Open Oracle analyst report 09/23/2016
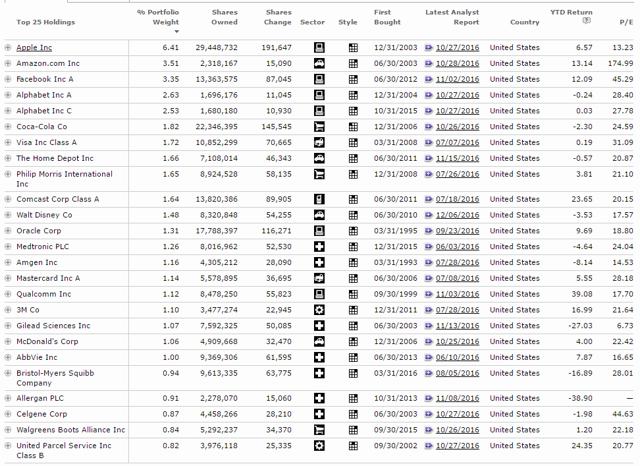This screenshot has height=466, width=640. pyautogui.click(x=457, y=231)
